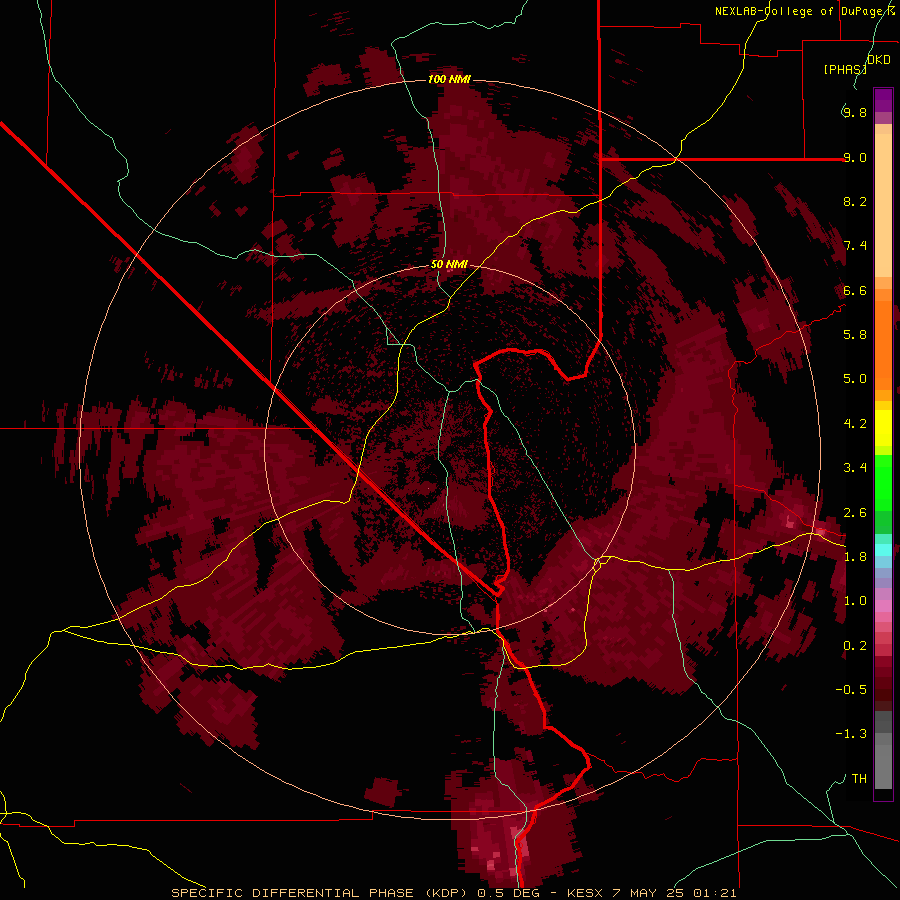Pick the orange segment of the colorbar
This screenshot has width=900, height=900.
click(x=883, y=344)
